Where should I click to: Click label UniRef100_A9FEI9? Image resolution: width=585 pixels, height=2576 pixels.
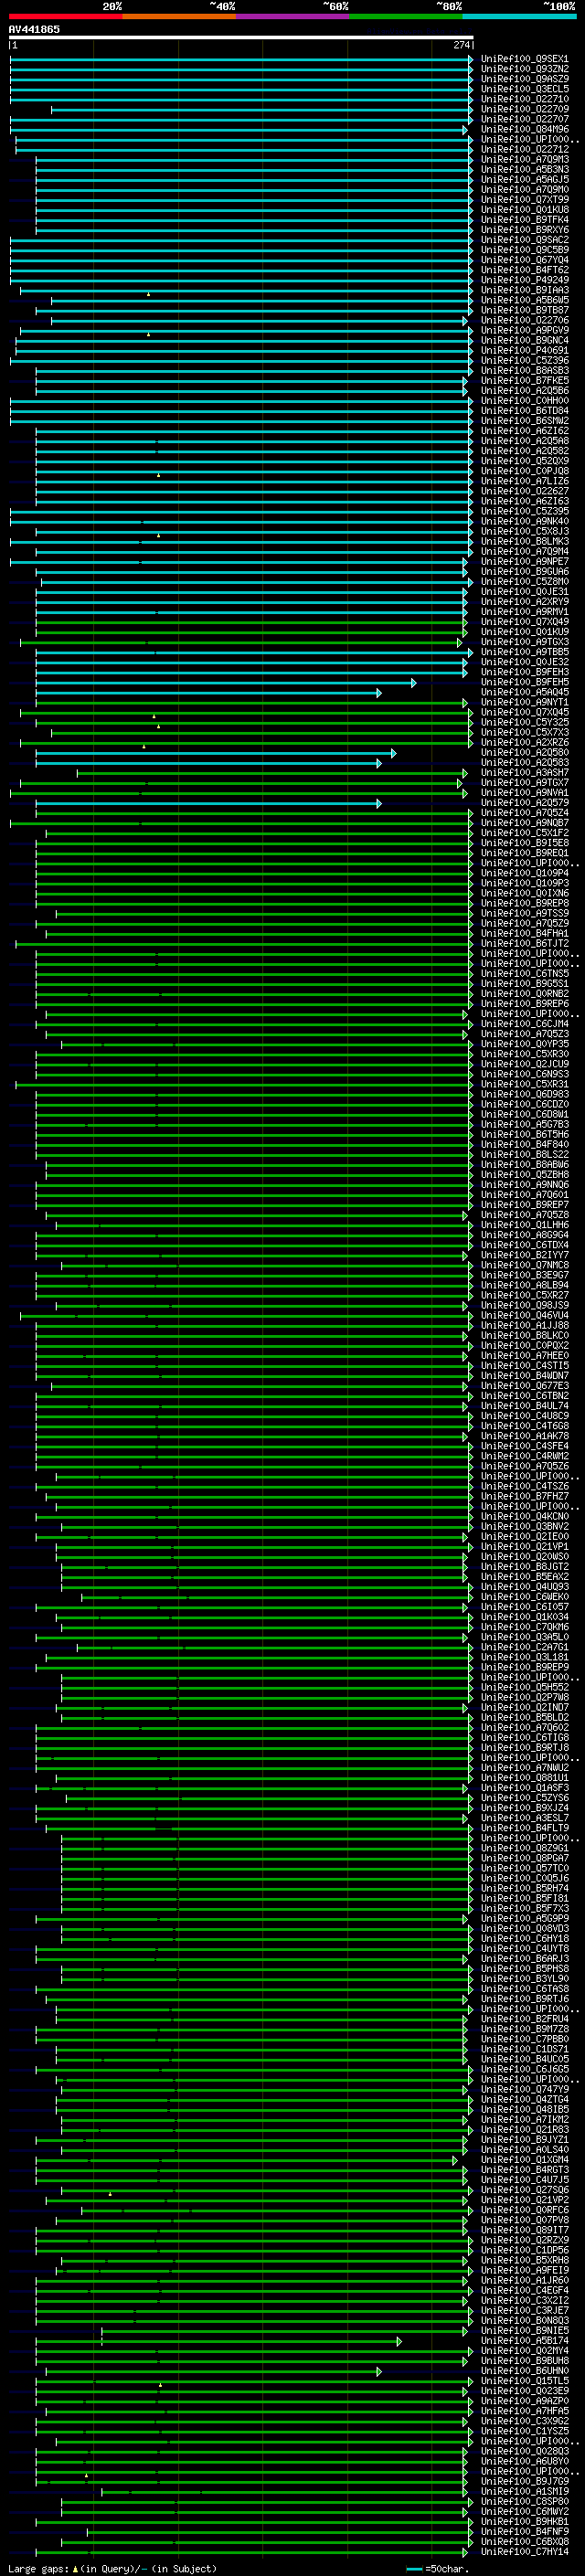click(x=524, y=2270)
